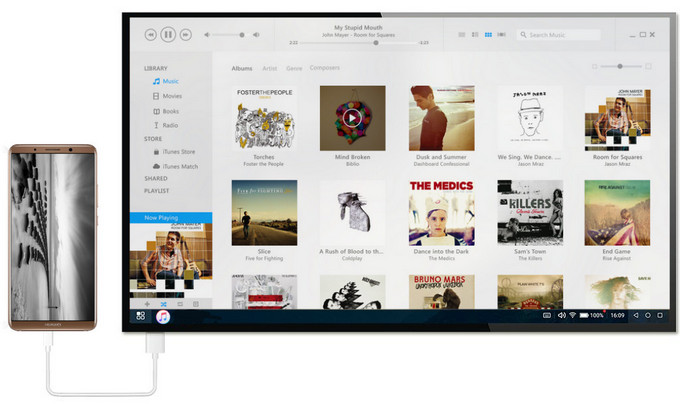Select the Composers tab
The image size is (680, 411).
[x=325, y=68]
